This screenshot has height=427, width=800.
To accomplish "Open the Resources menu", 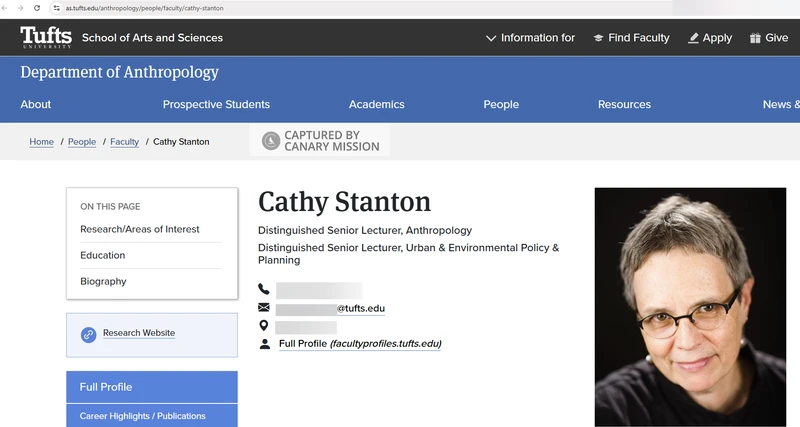I will (x=624, y=104).
